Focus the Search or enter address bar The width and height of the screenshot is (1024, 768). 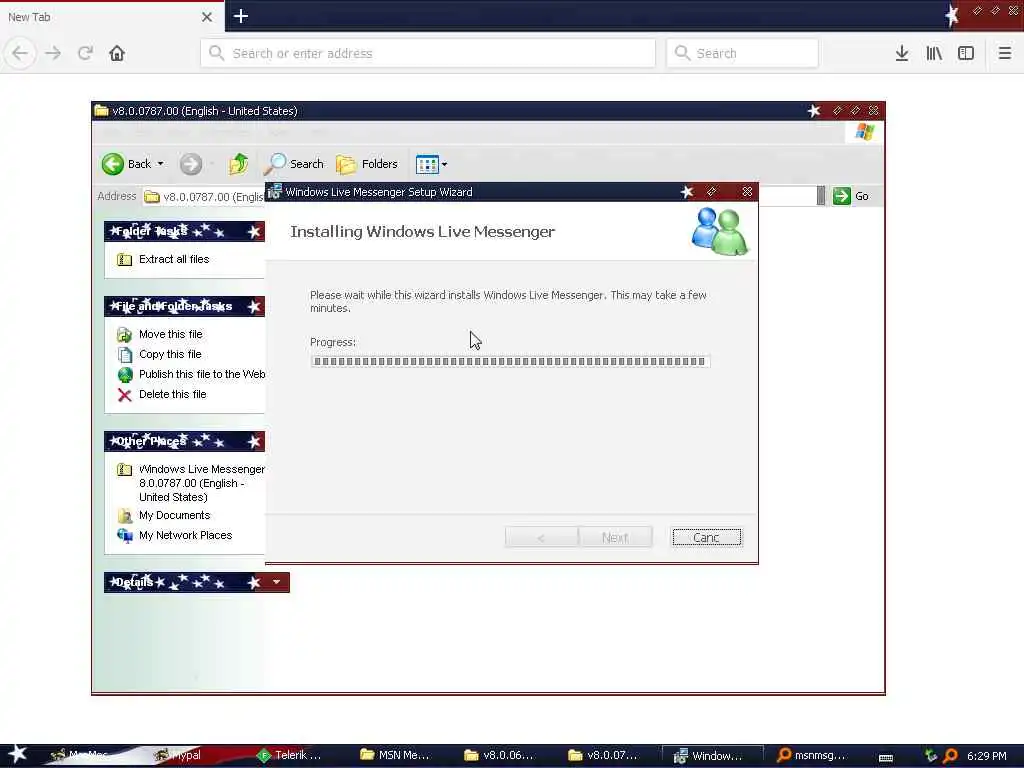428,53
